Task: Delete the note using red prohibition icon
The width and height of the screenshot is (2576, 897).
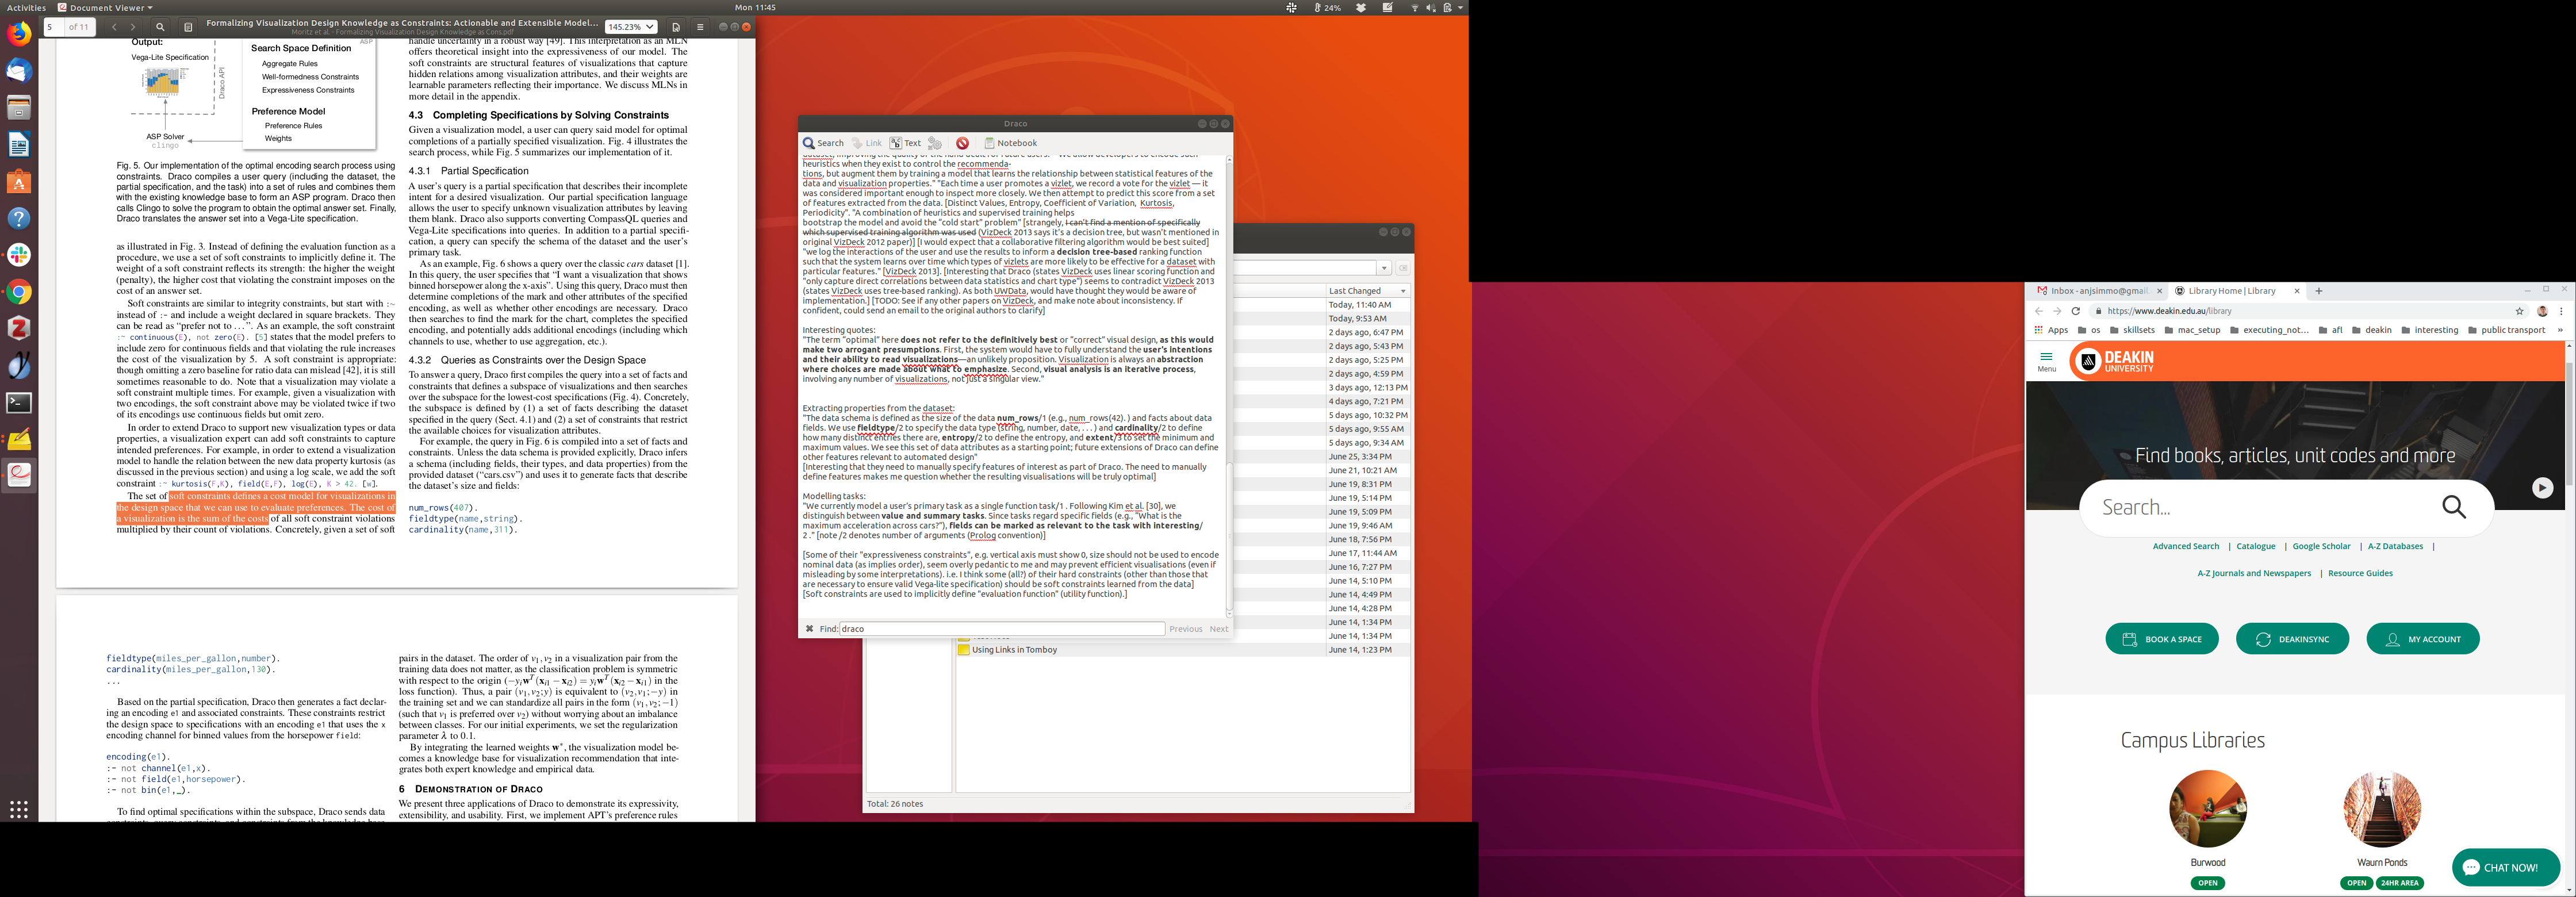Action: click(962, 143)
